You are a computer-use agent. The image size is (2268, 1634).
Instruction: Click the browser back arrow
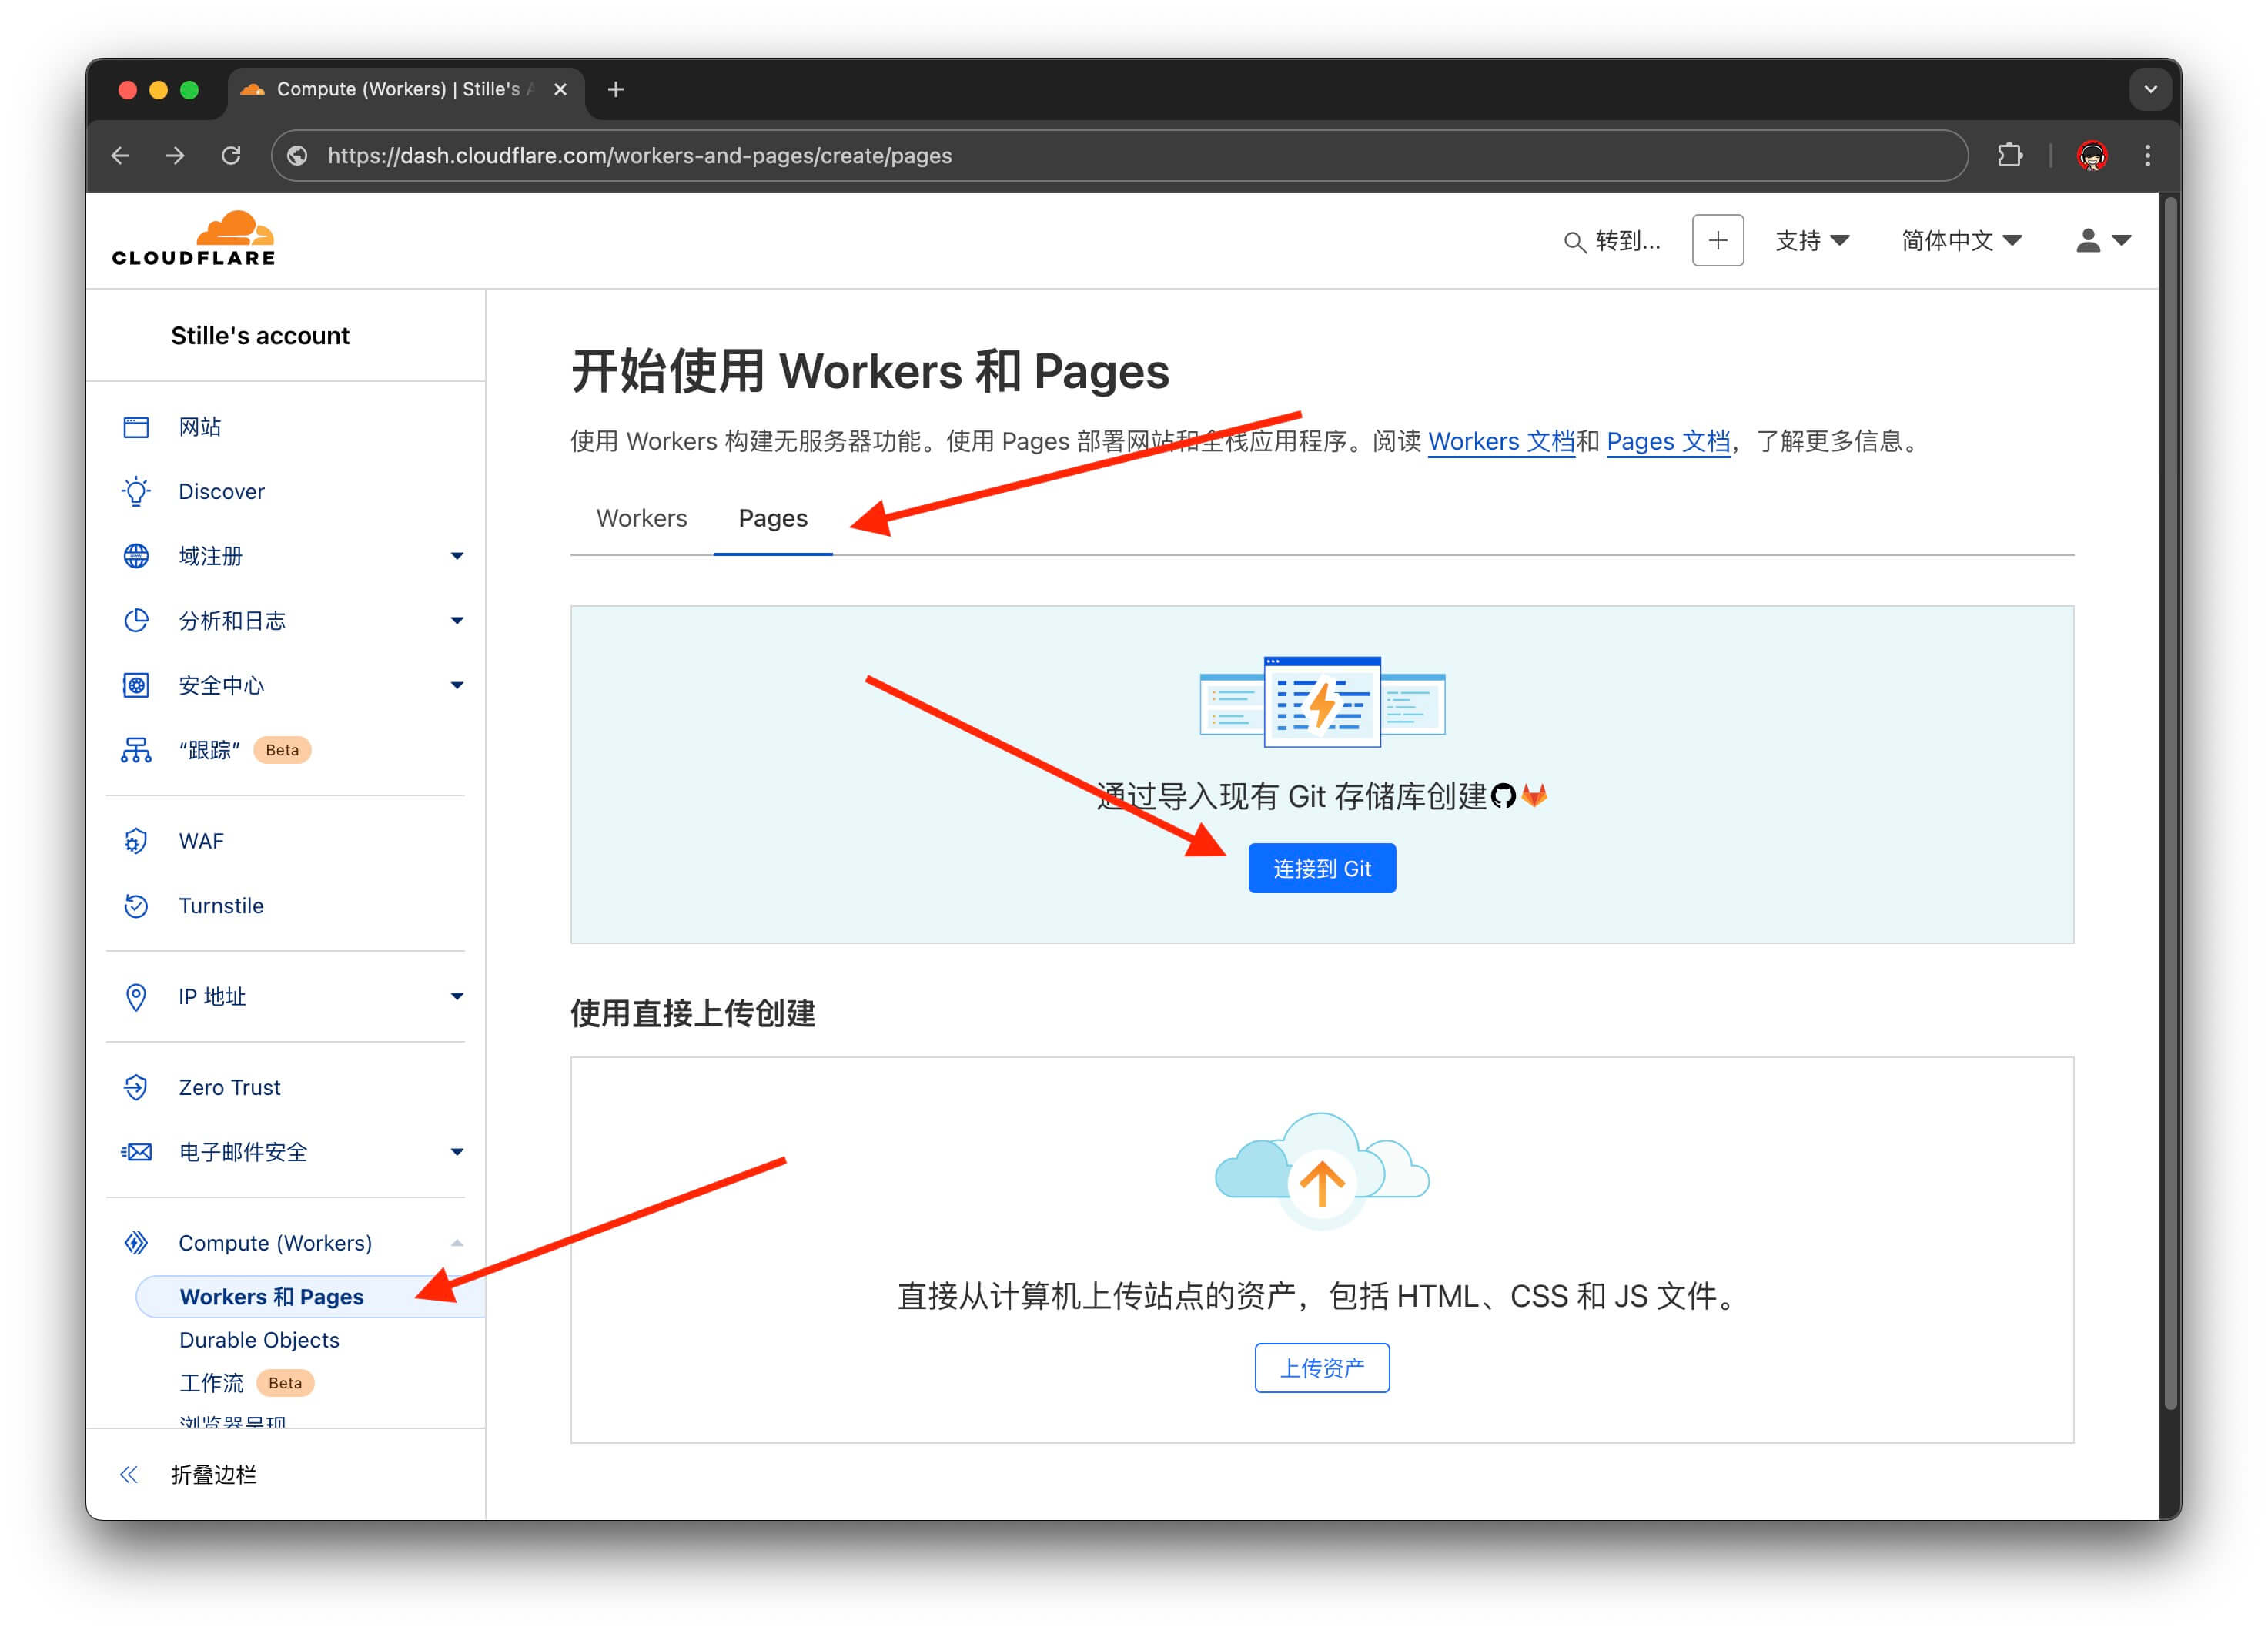point(121,156)
